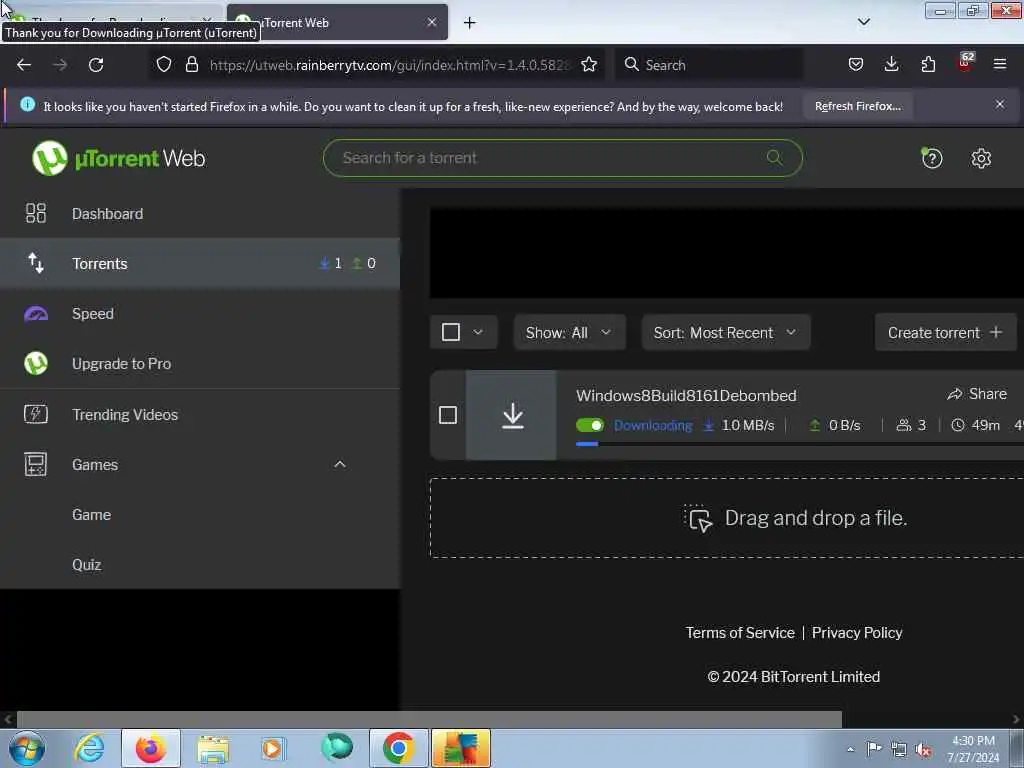
Task: Click the 4:30 PM taskbar clock
Action: pos(974,749)
